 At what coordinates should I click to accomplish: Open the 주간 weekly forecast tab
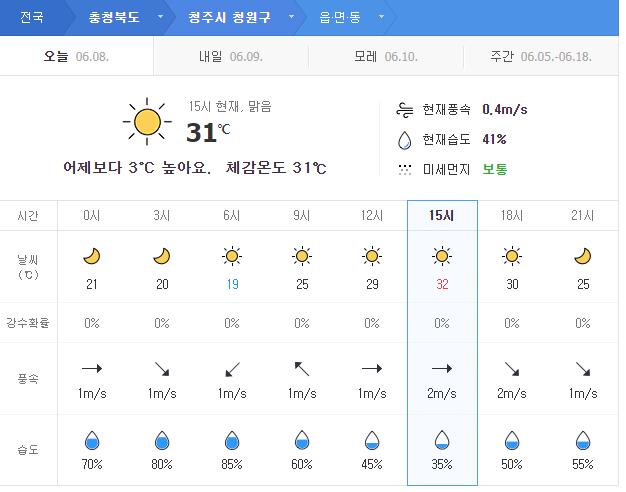[x=540, y=56]
